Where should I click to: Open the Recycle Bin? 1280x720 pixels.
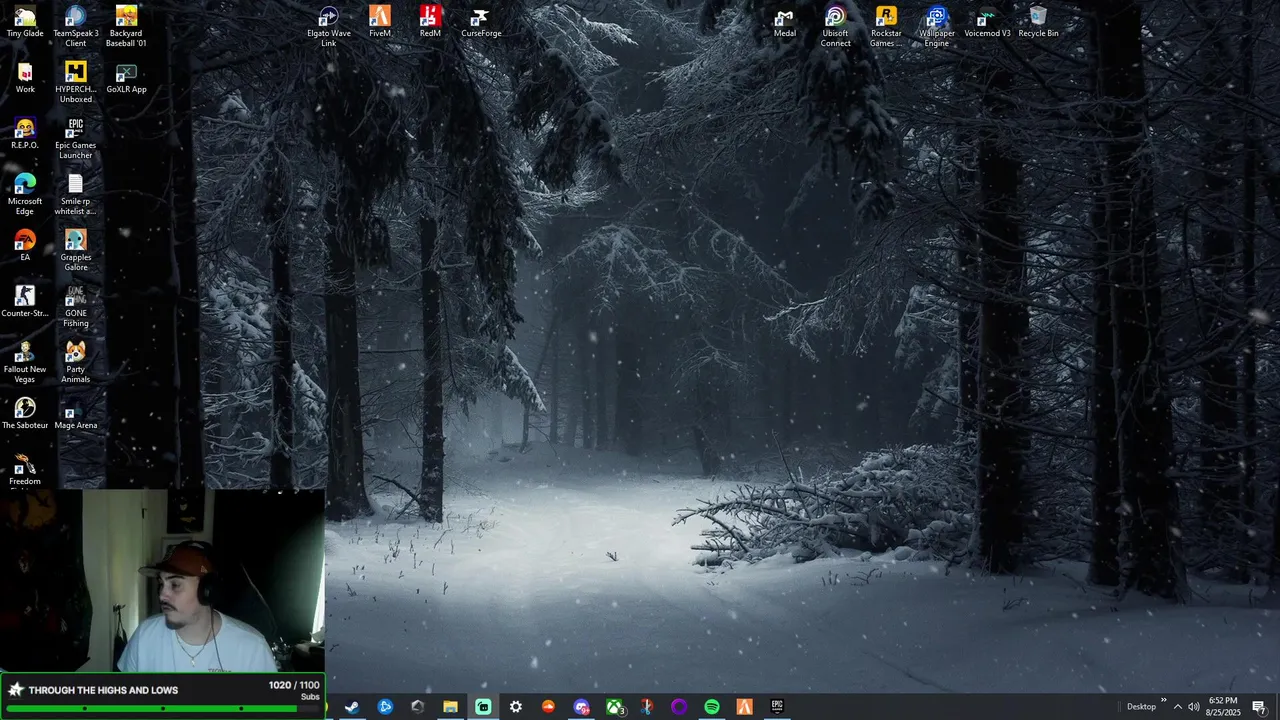[x=1038, y=22]
